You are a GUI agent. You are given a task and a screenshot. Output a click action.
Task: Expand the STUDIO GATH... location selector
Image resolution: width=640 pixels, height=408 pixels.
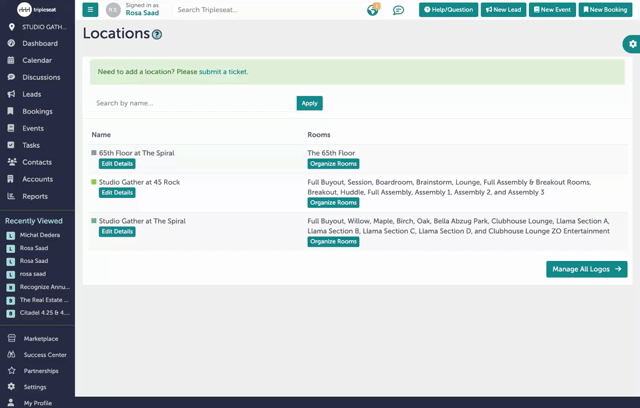[x=38, y=27]
